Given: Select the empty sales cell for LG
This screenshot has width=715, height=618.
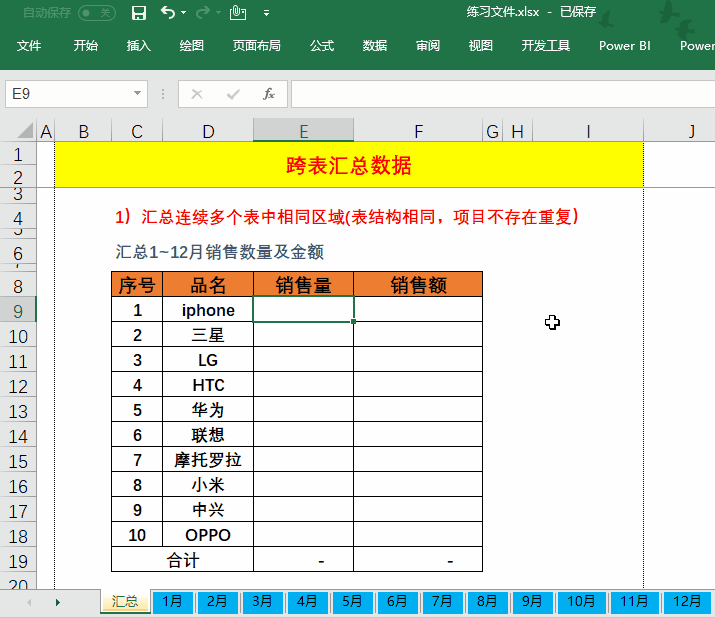Looking at the screenshot, I should (303, 360).
